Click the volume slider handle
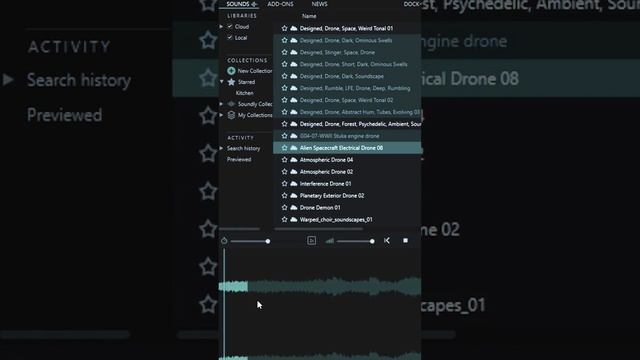 pyautogui.click(x=372, y=241)
